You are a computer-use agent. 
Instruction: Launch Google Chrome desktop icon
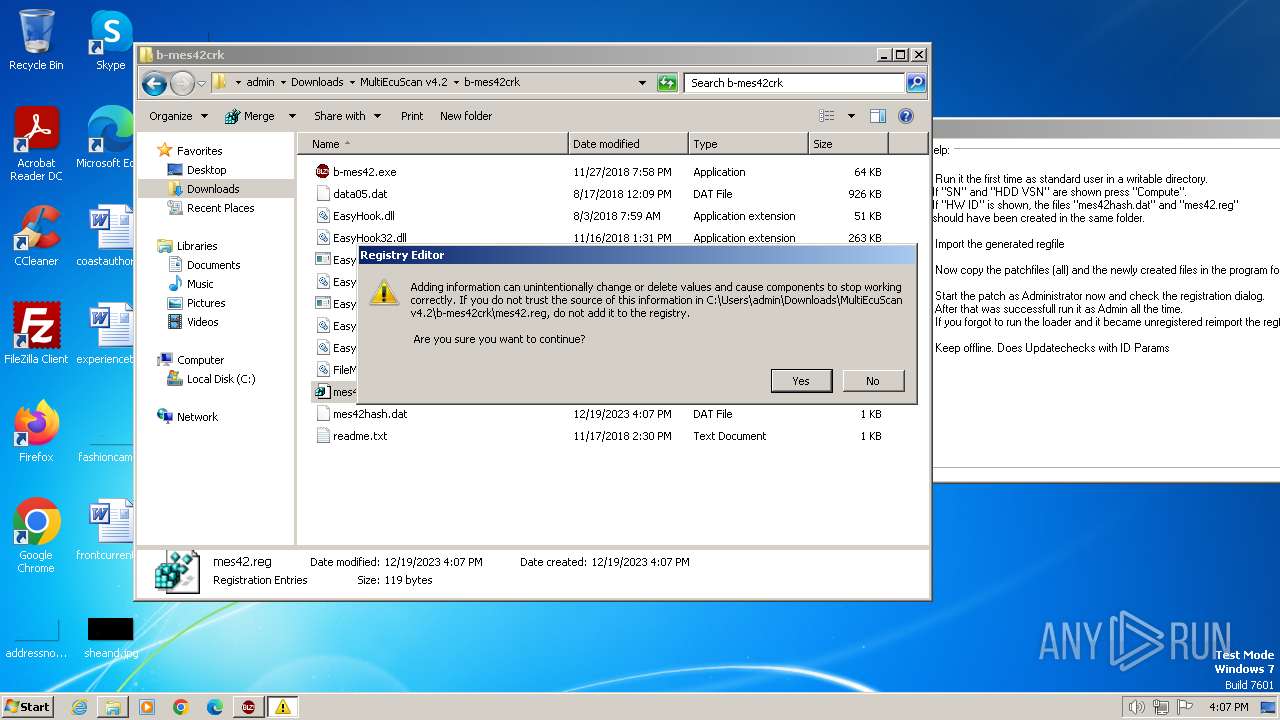coord(36,536)
